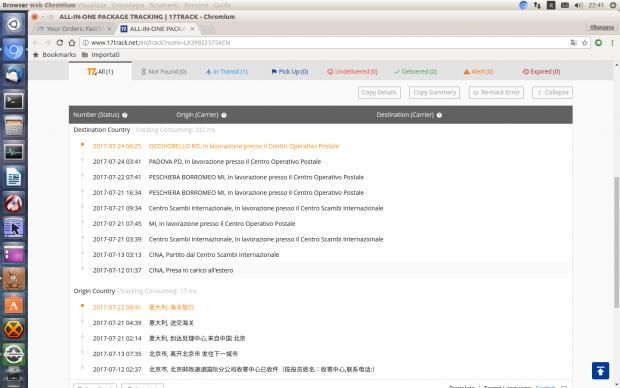The image size is (620, 388).
Task: Go to browser home page icon
Action: tap(72, 43)
